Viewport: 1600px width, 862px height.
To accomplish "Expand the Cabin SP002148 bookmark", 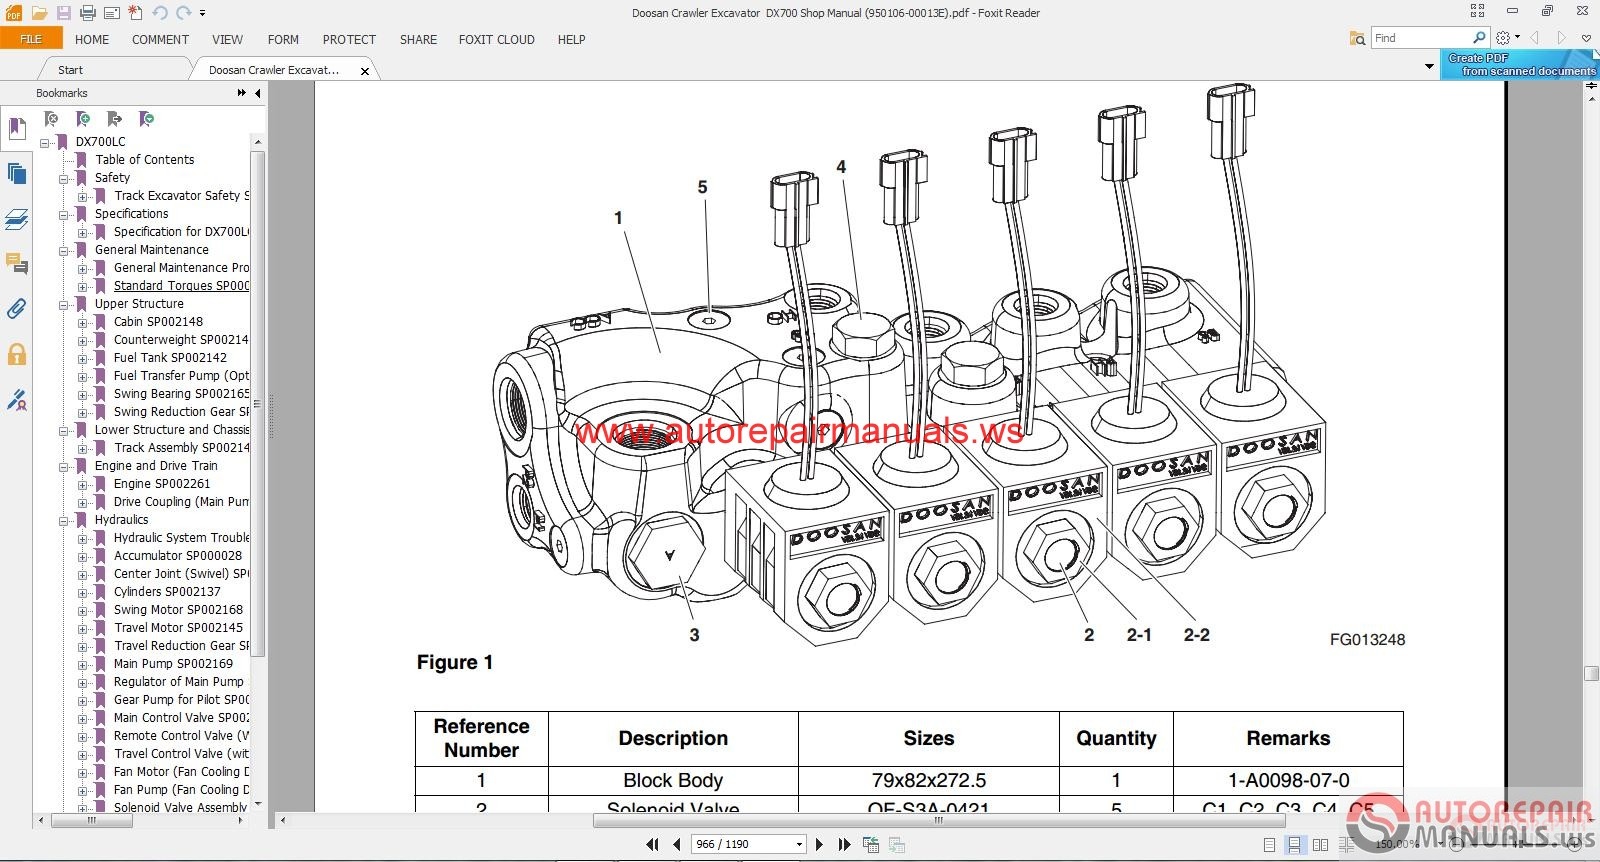I will tap(83, 323).
